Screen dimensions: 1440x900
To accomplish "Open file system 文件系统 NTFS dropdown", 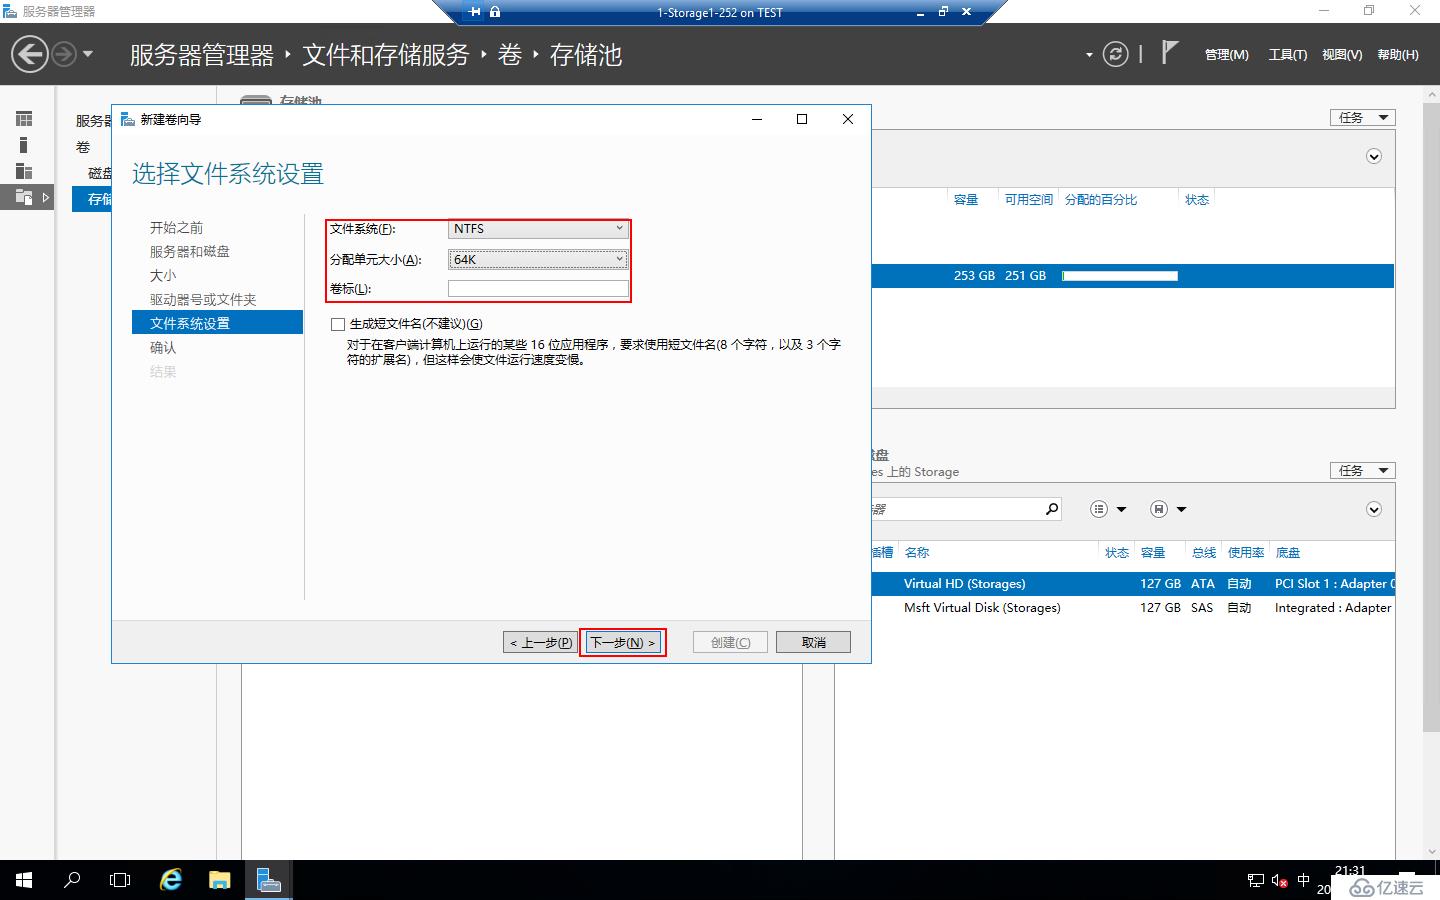I will pyautogui.click(x=538, y=229).
